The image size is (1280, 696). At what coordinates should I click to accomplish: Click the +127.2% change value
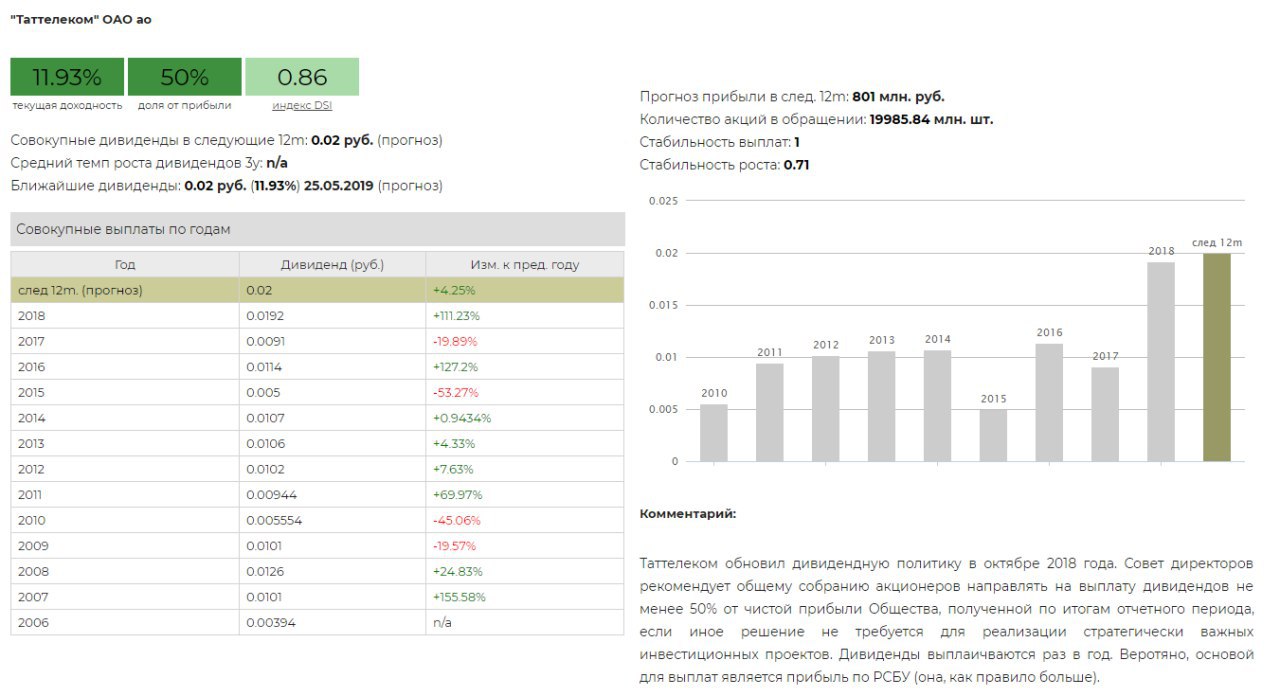[455, 367]
